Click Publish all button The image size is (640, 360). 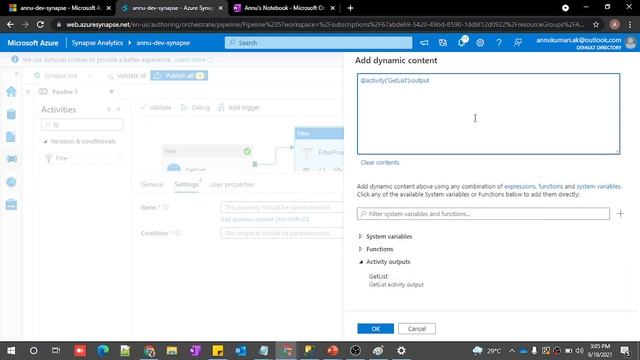179,76
